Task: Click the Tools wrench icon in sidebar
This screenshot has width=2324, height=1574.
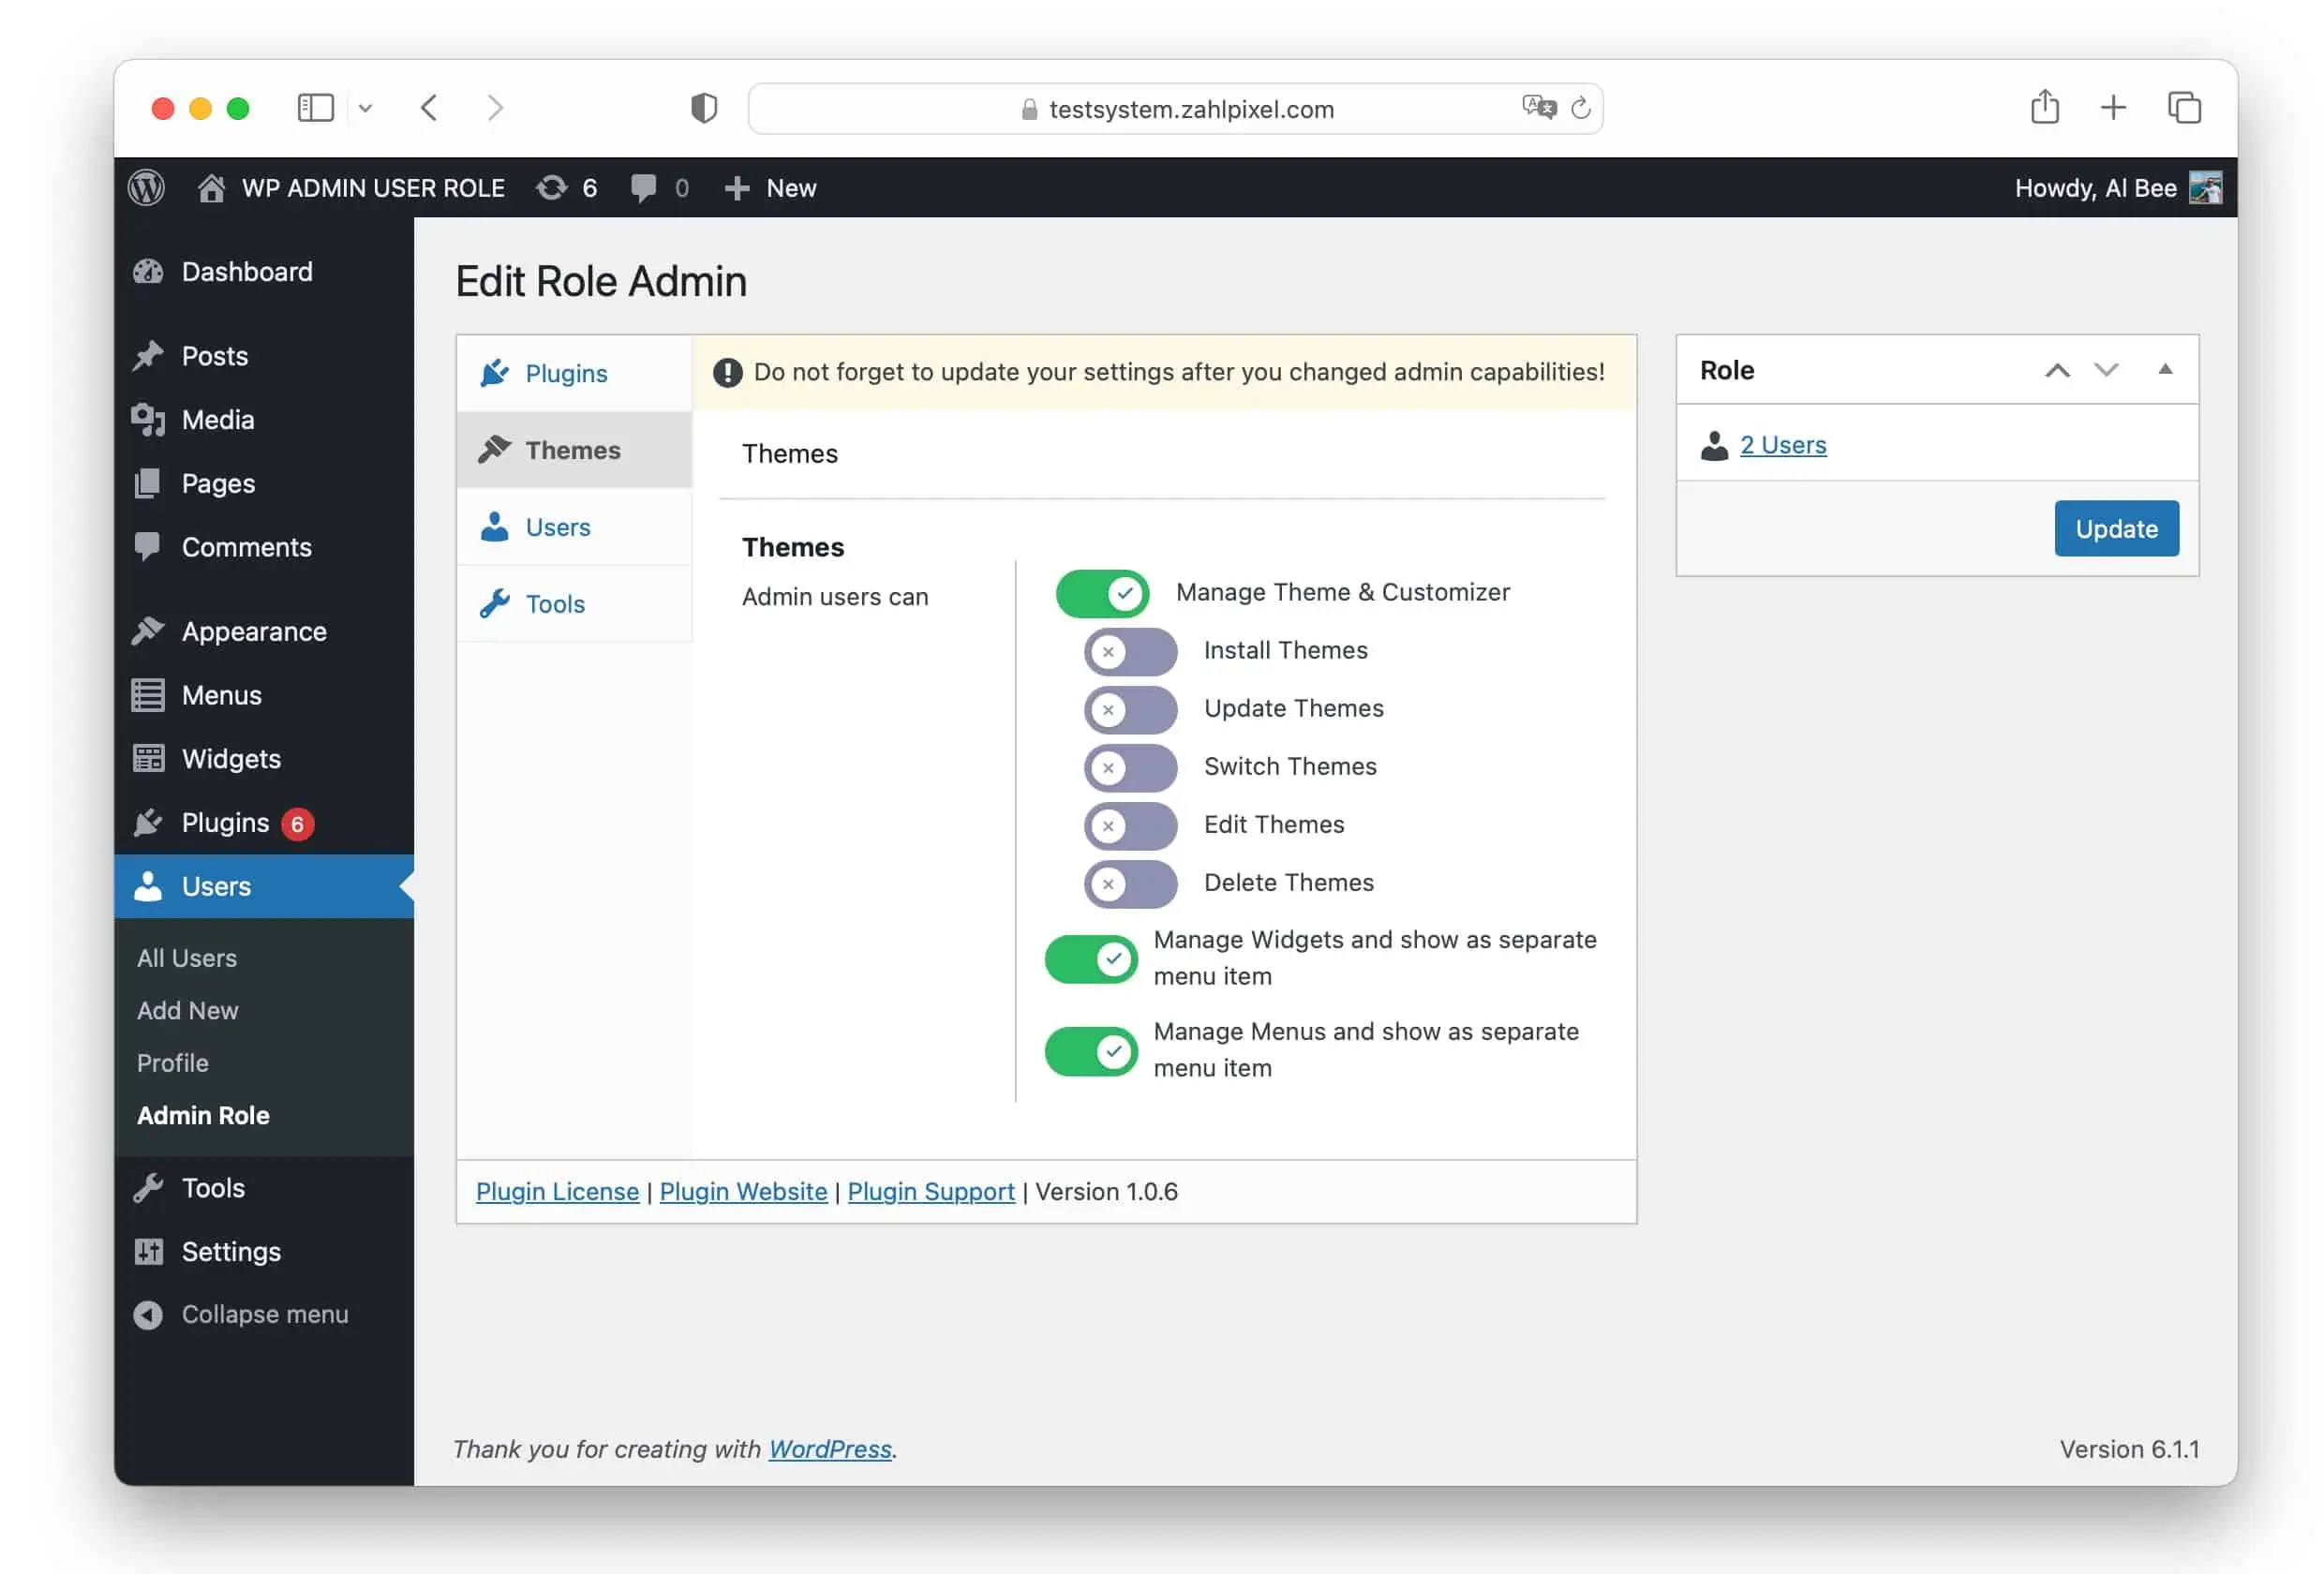Action: (x=148, y=1188)
